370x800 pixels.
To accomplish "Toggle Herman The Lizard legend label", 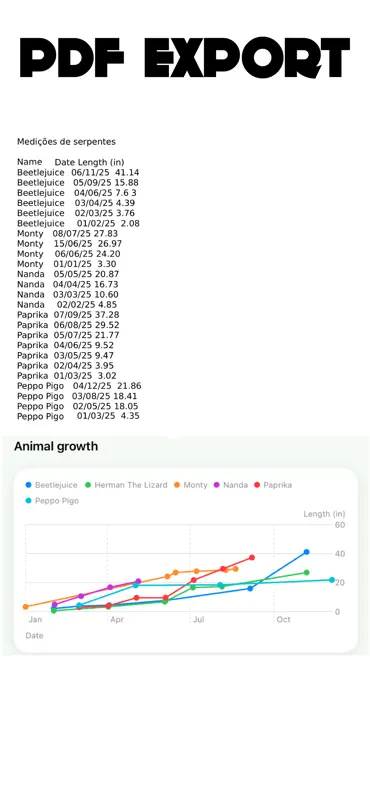I will [131, 485].
